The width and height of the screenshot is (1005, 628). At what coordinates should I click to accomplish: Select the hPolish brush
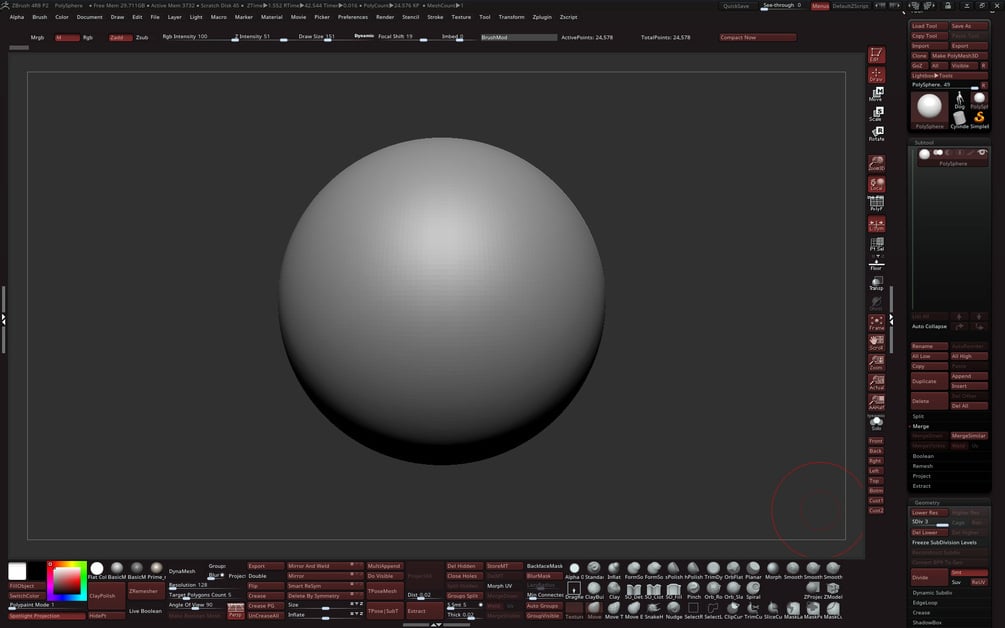[x=694, y=570]
